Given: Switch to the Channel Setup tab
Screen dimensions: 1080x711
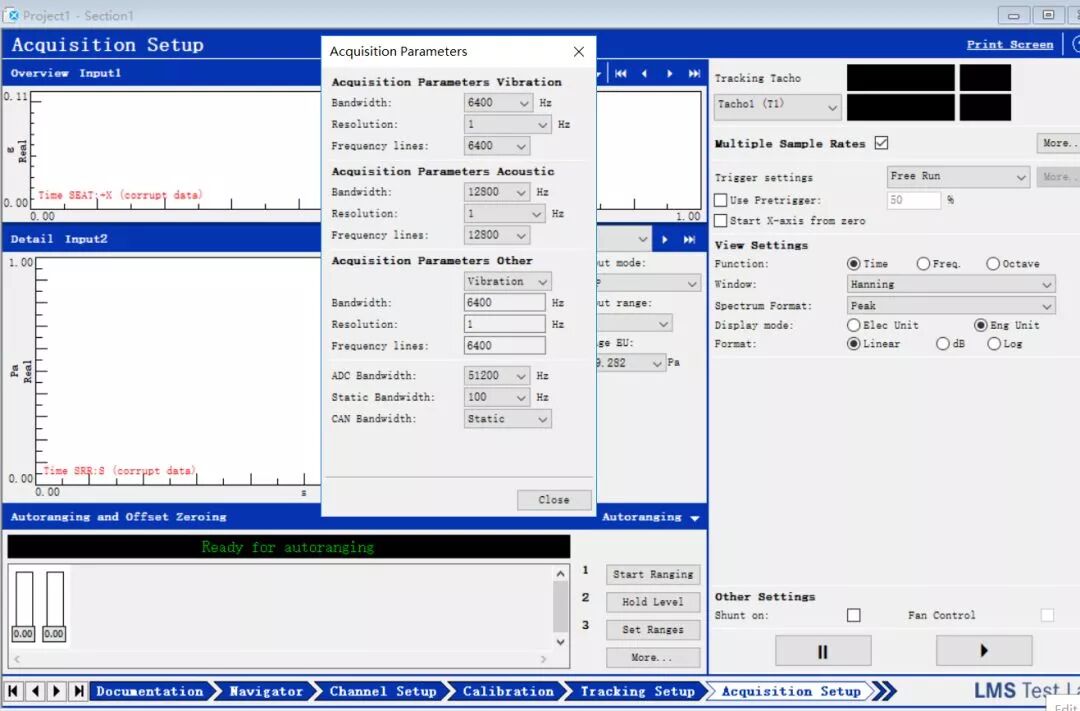Looking at the screenshot, I should [x=383, y=691].
